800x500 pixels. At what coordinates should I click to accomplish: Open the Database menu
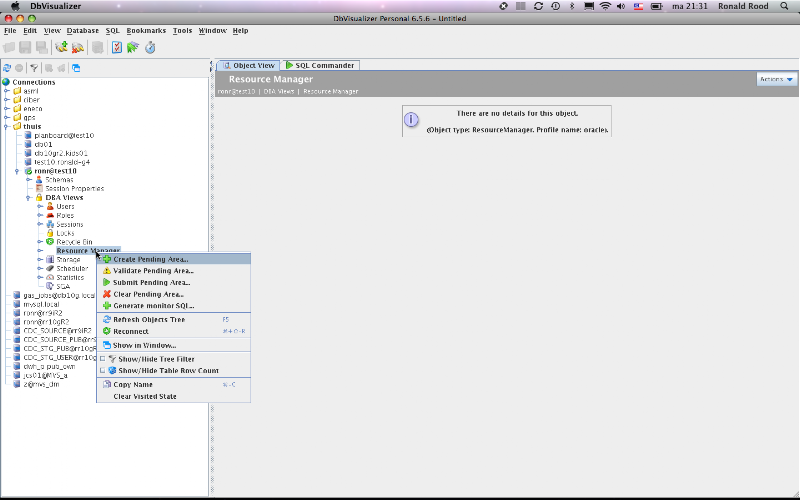(83, 31)
